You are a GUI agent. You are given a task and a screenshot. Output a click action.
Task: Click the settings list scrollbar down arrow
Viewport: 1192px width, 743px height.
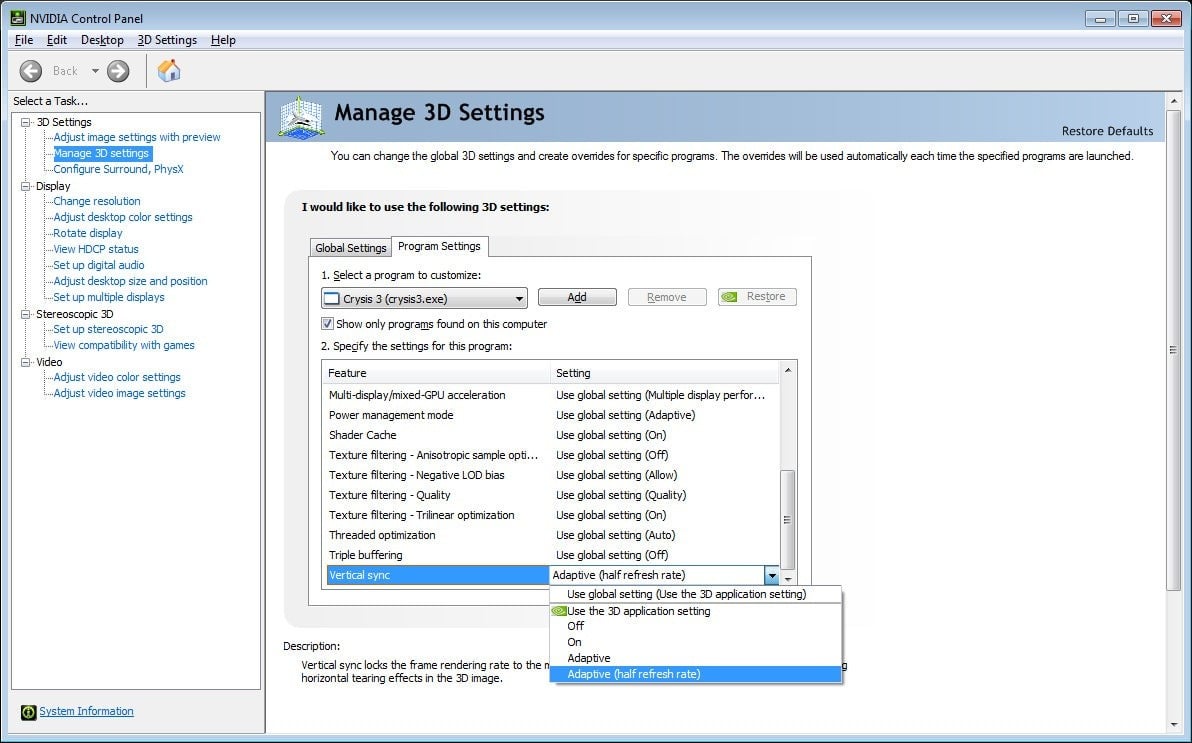788,579
